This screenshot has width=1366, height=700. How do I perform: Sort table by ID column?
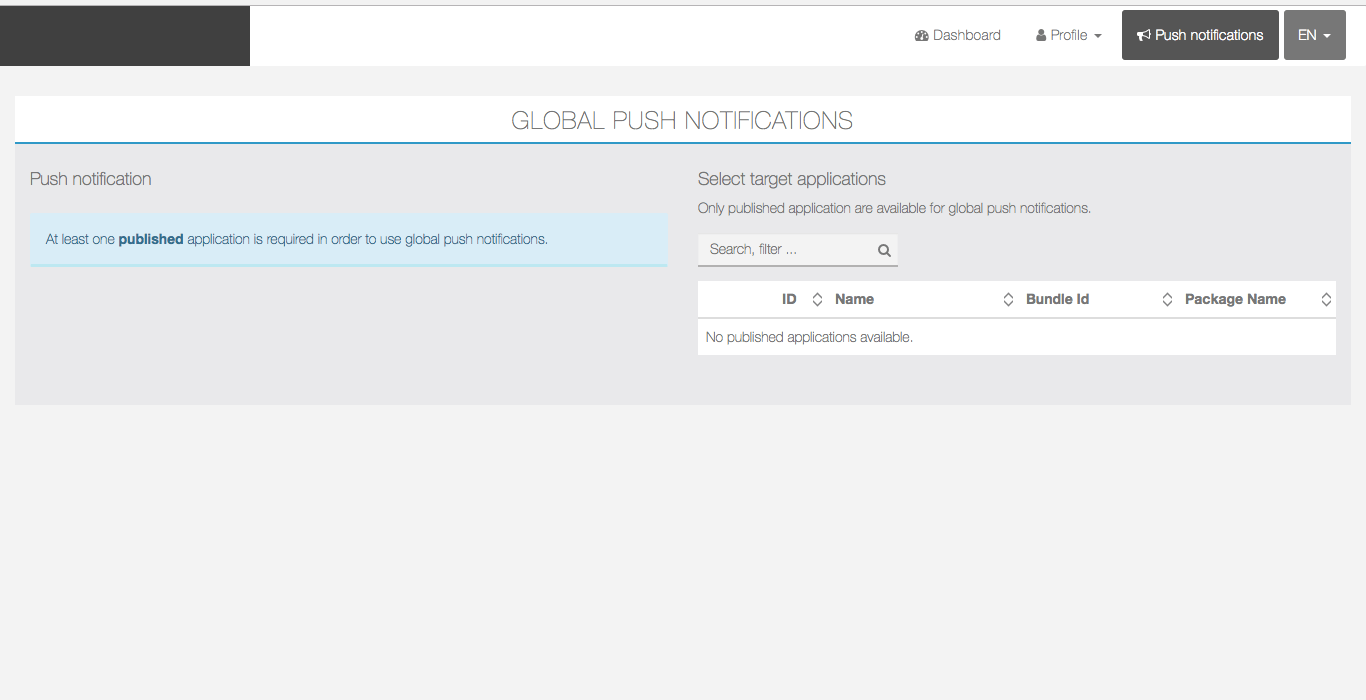[817, 300]
